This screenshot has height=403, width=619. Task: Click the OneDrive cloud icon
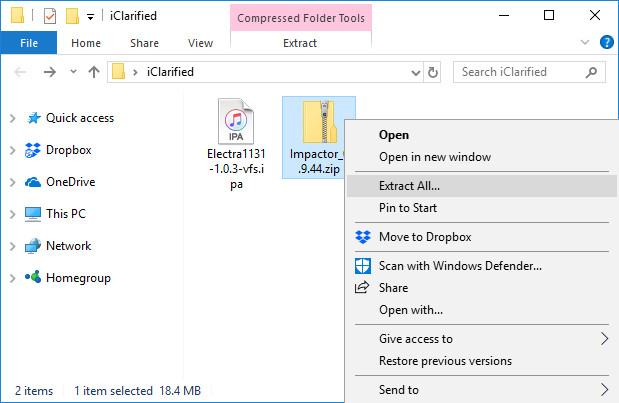coord(33,182)
